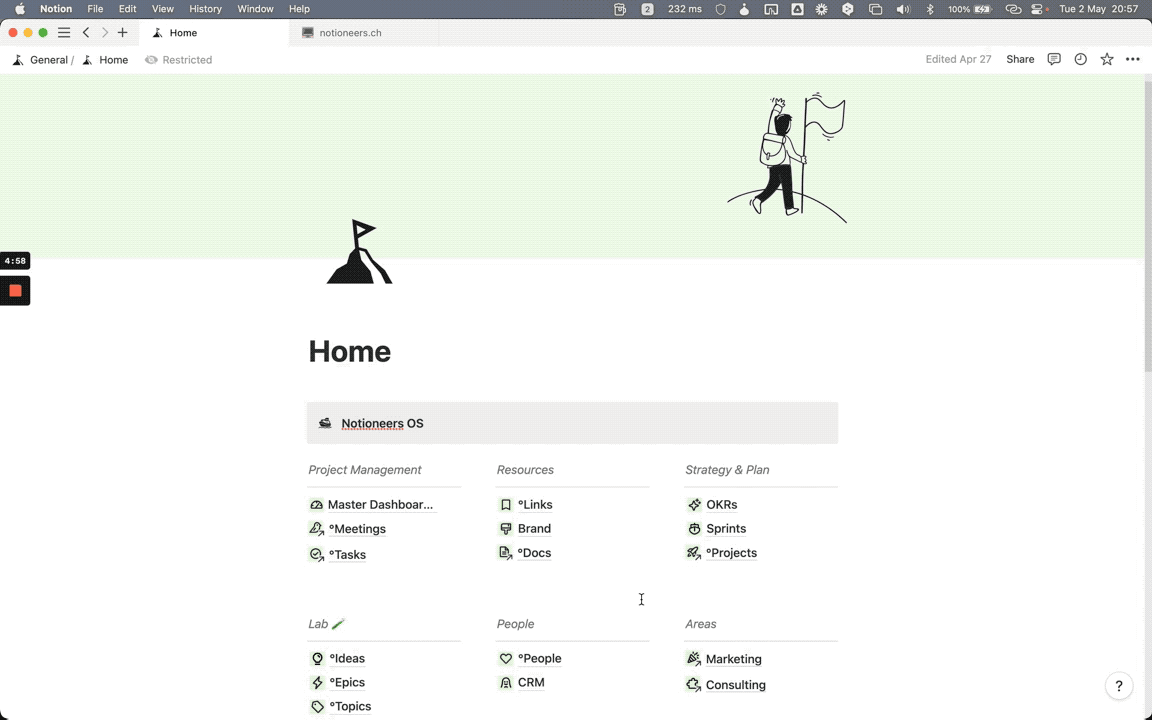Viewport: 1152px width, 720px height.
Task: Click the tag icon beside °Topics
Action: (317, 707)
